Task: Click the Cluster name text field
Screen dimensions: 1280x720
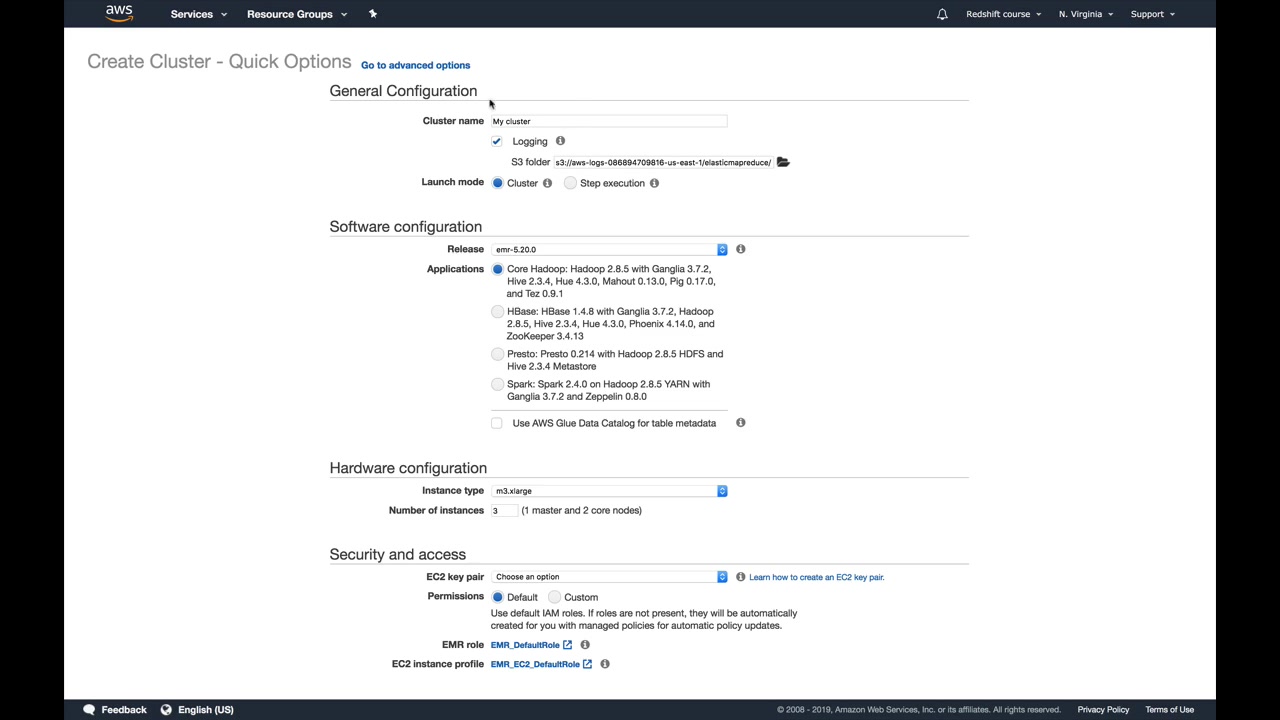Action: click(x=608, y=121)
